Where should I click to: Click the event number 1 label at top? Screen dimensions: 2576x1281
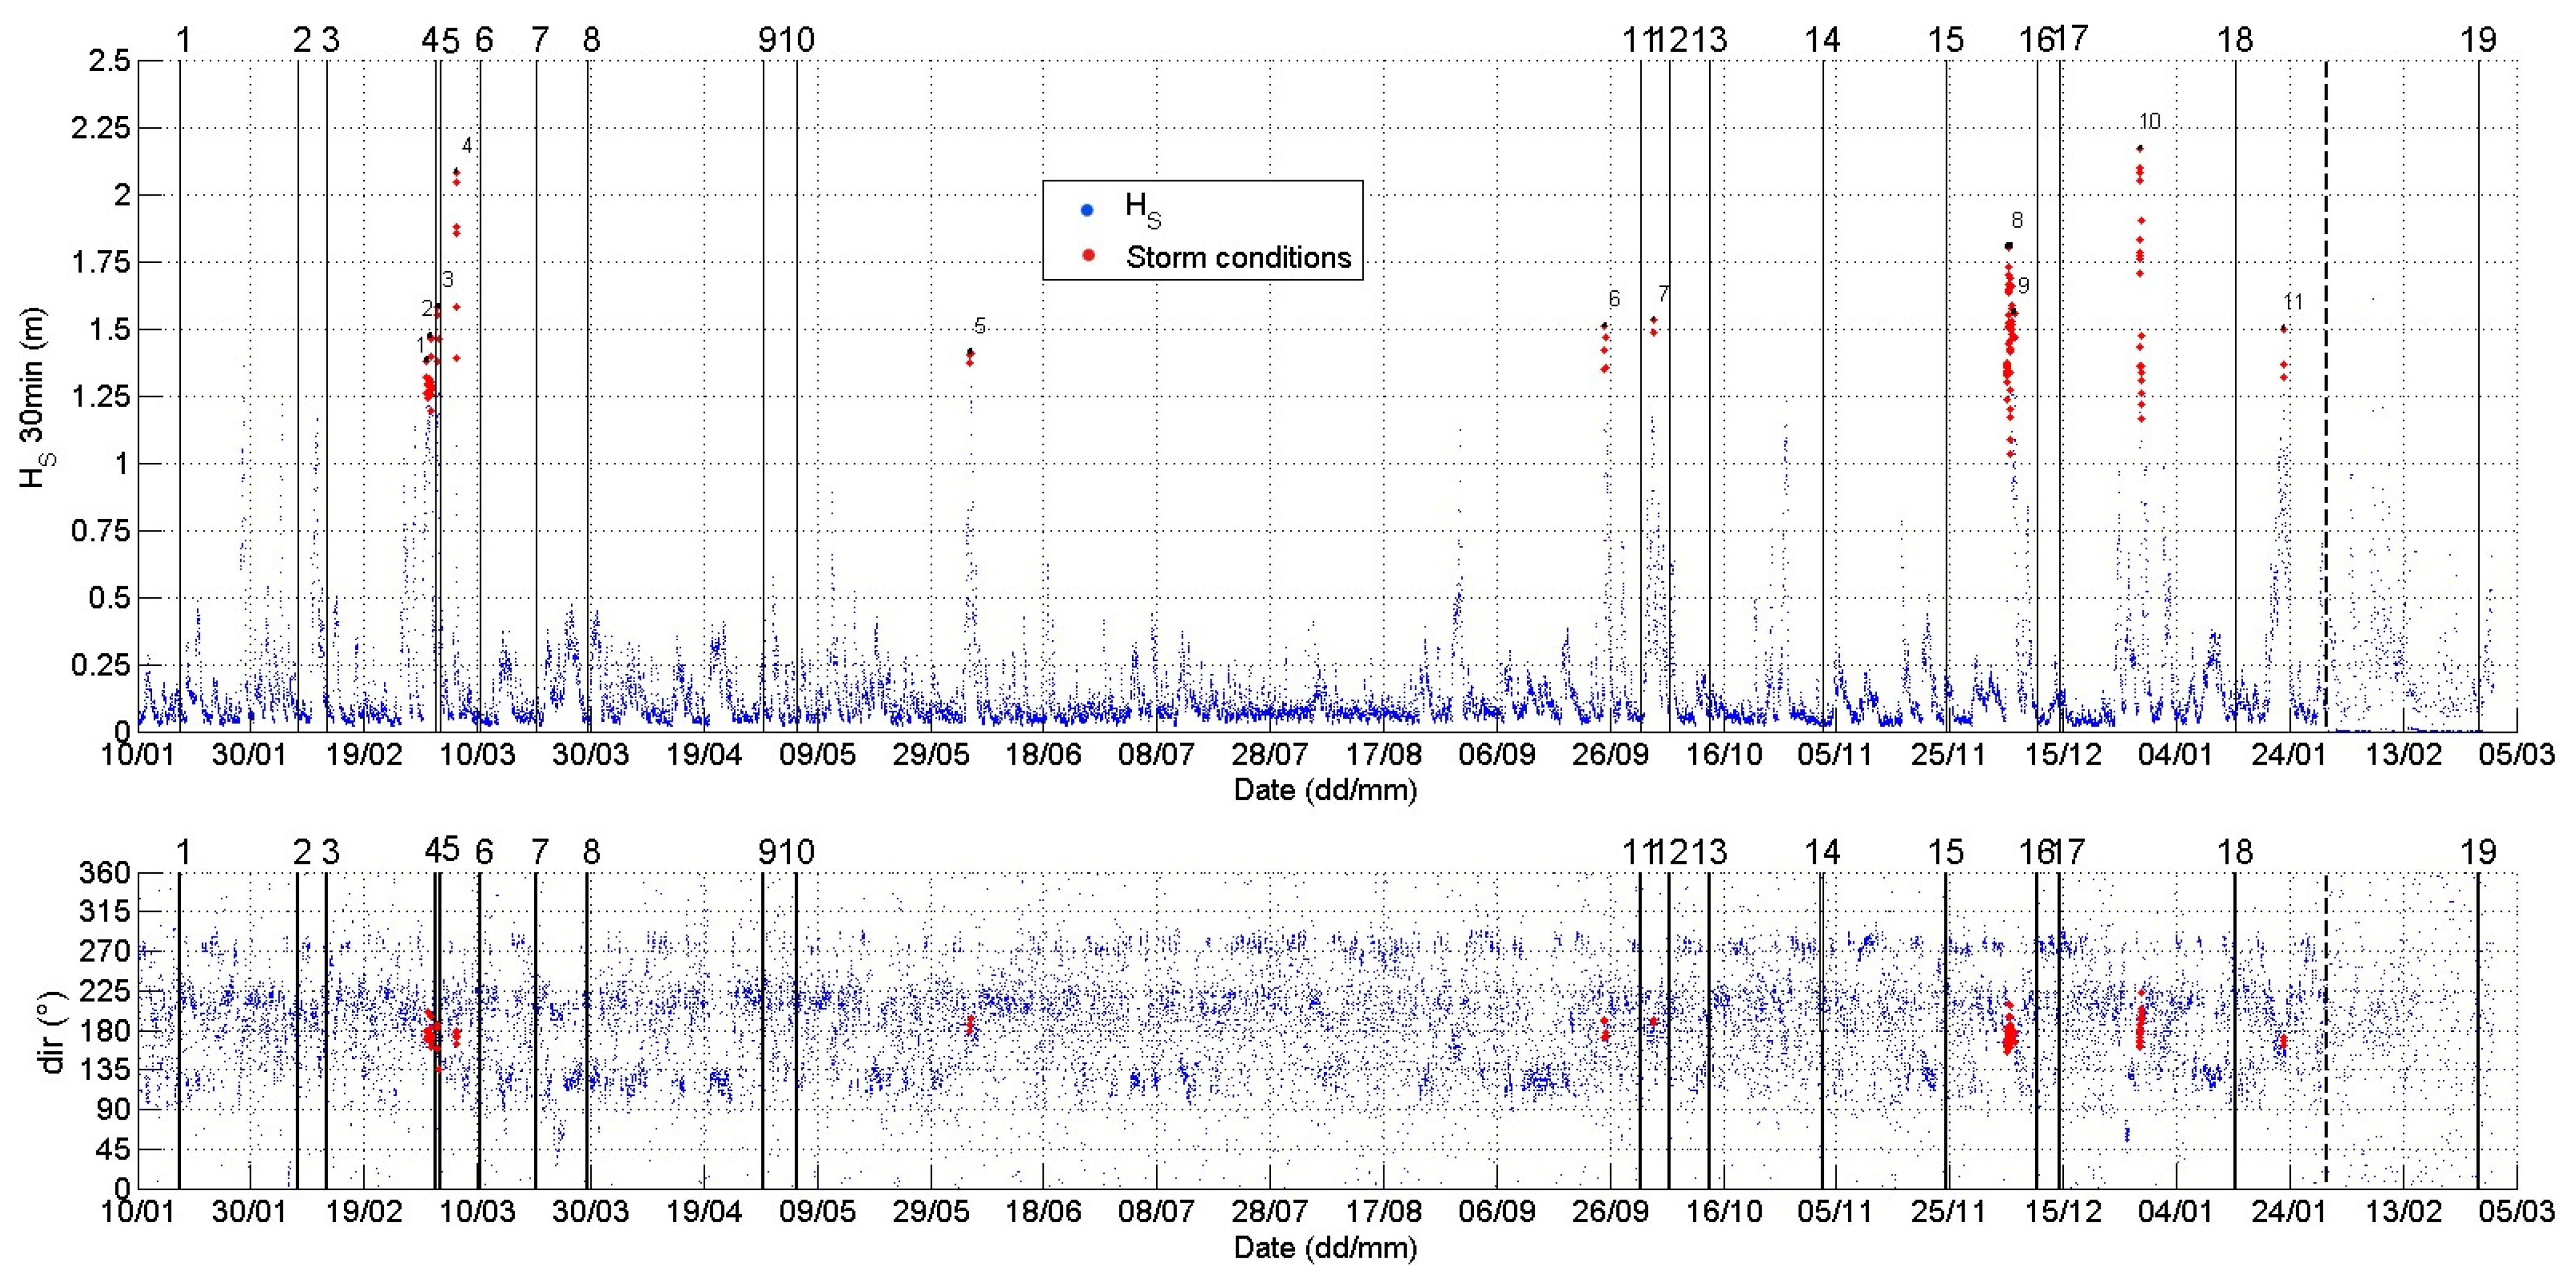click(183, 40)
